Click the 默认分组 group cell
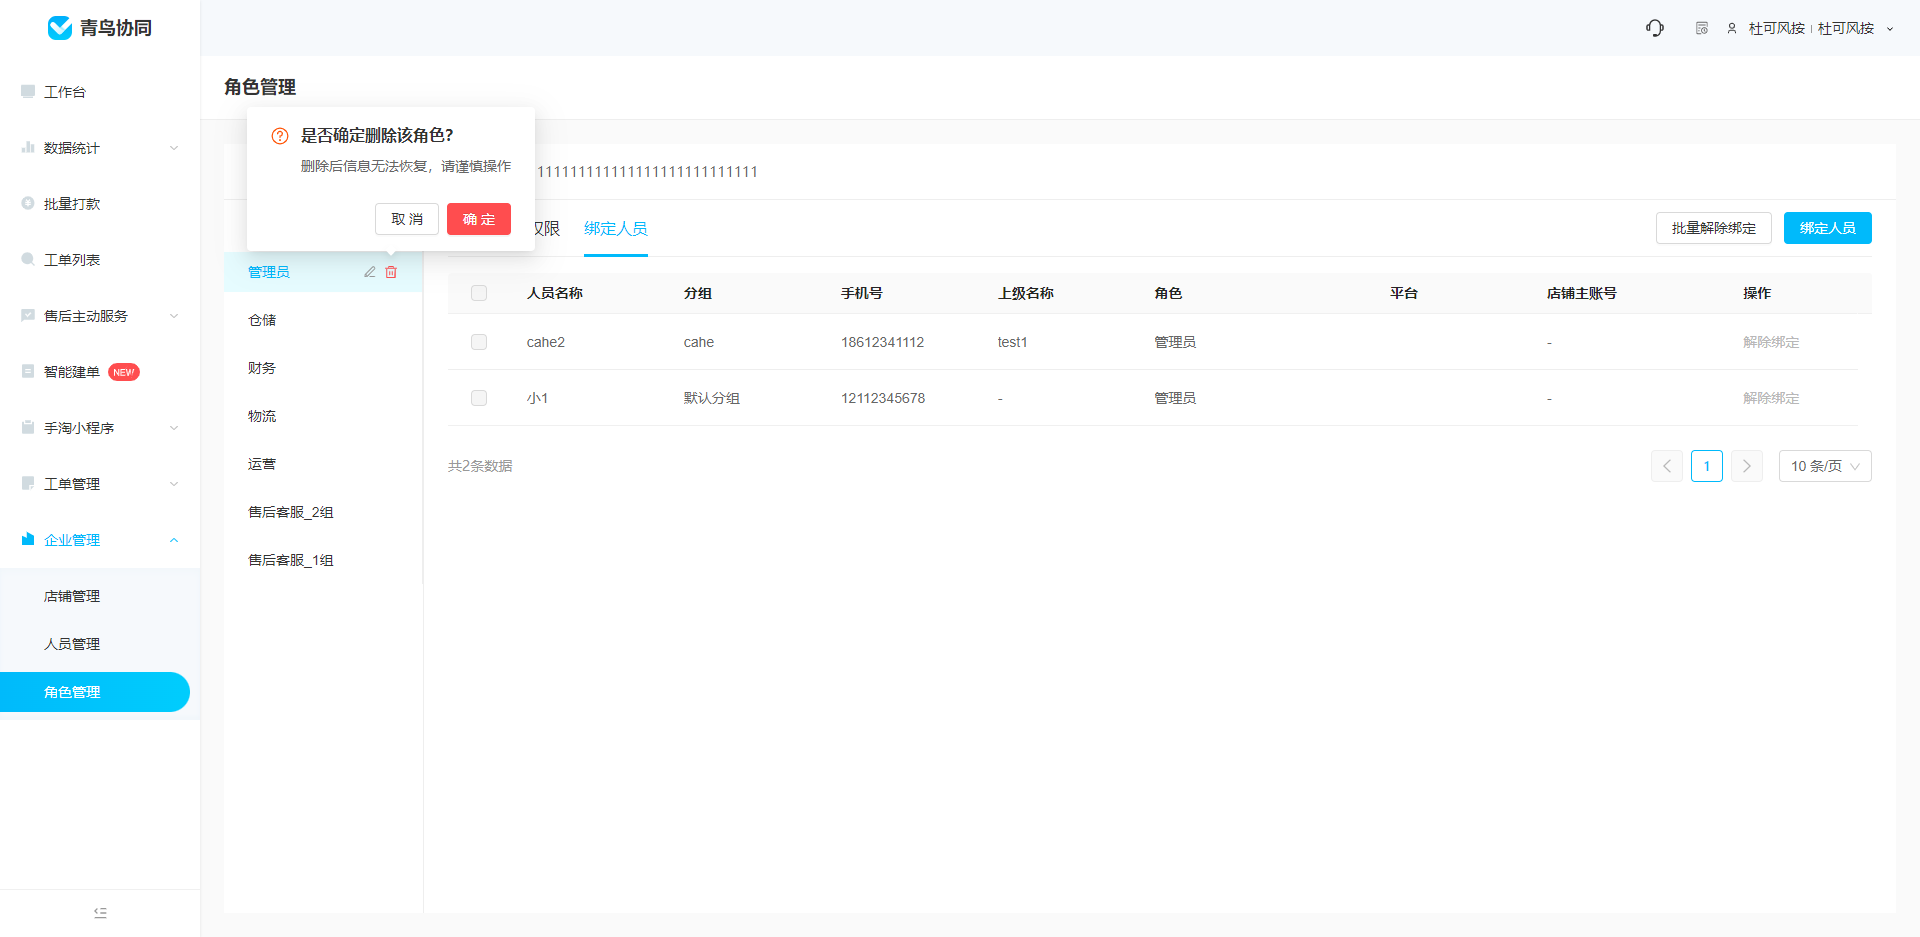This screenshot has width=1920, height=937. point(712,398)
